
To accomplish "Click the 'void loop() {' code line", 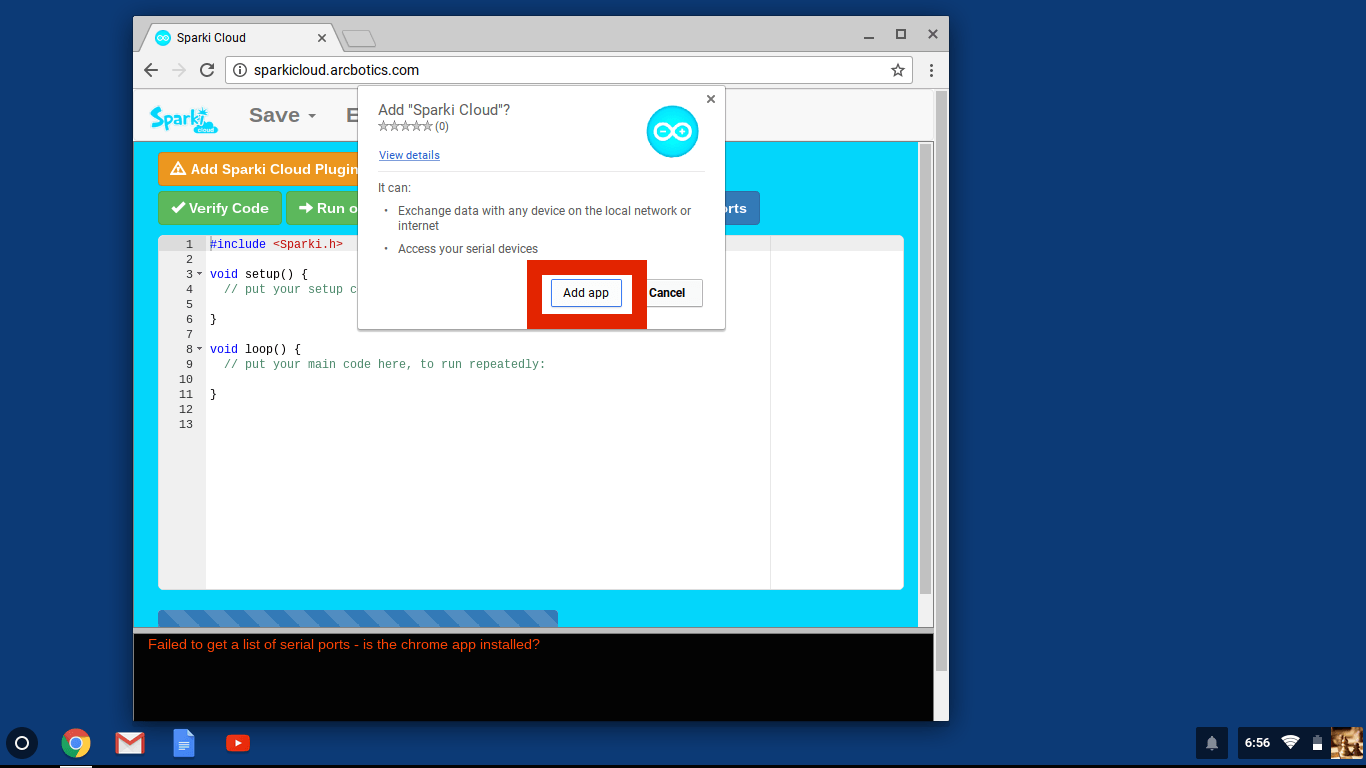I will (x=255, y=349).
